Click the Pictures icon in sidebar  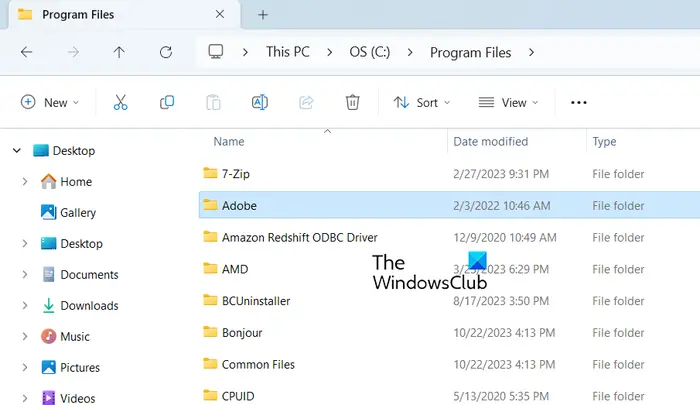[x=49, y=367]
